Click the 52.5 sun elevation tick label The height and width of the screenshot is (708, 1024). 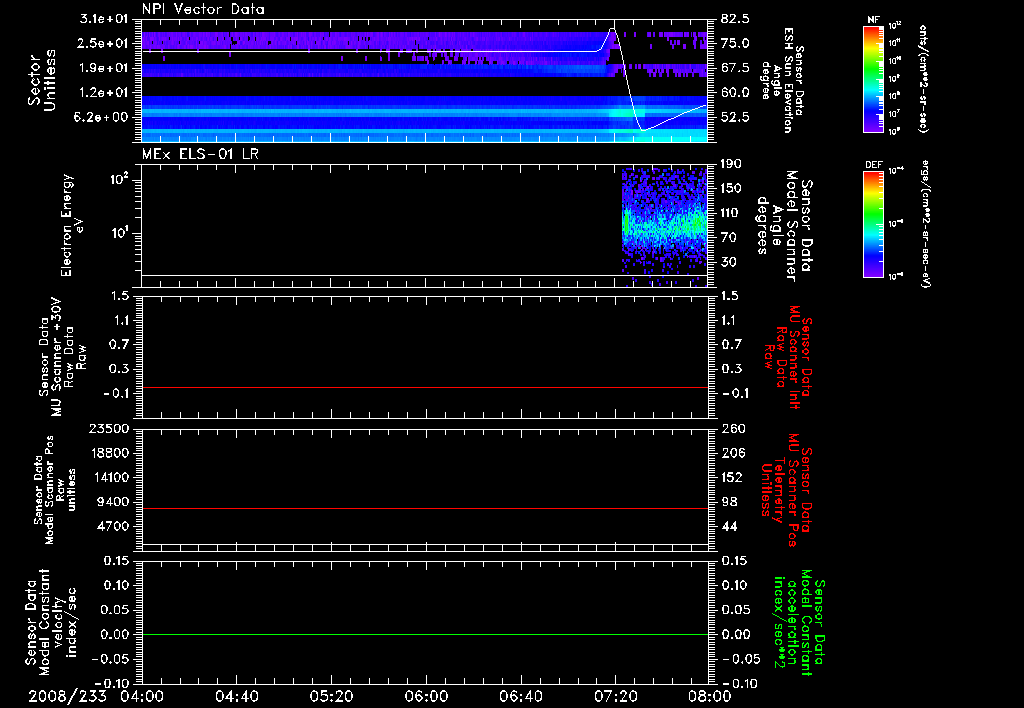pos(735,118)
